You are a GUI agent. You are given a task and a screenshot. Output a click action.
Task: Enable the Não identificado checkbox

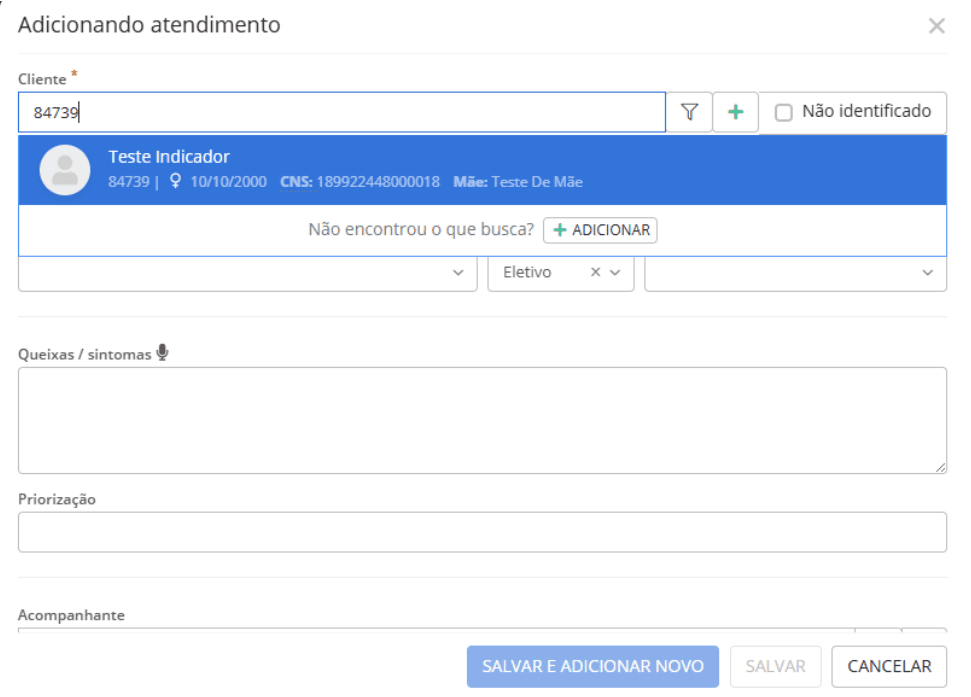coord(783,111)
